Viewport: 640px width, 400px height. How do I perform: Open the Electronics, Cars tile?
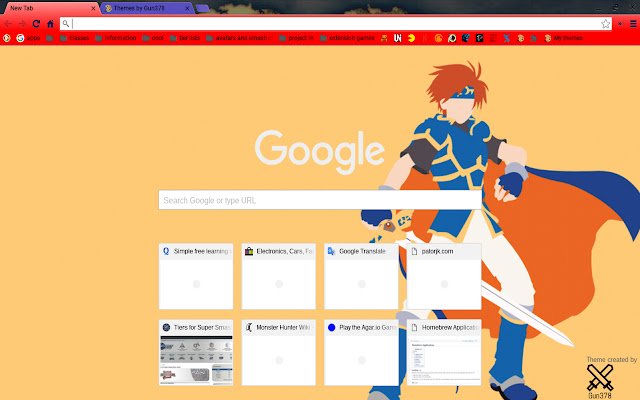278,276
